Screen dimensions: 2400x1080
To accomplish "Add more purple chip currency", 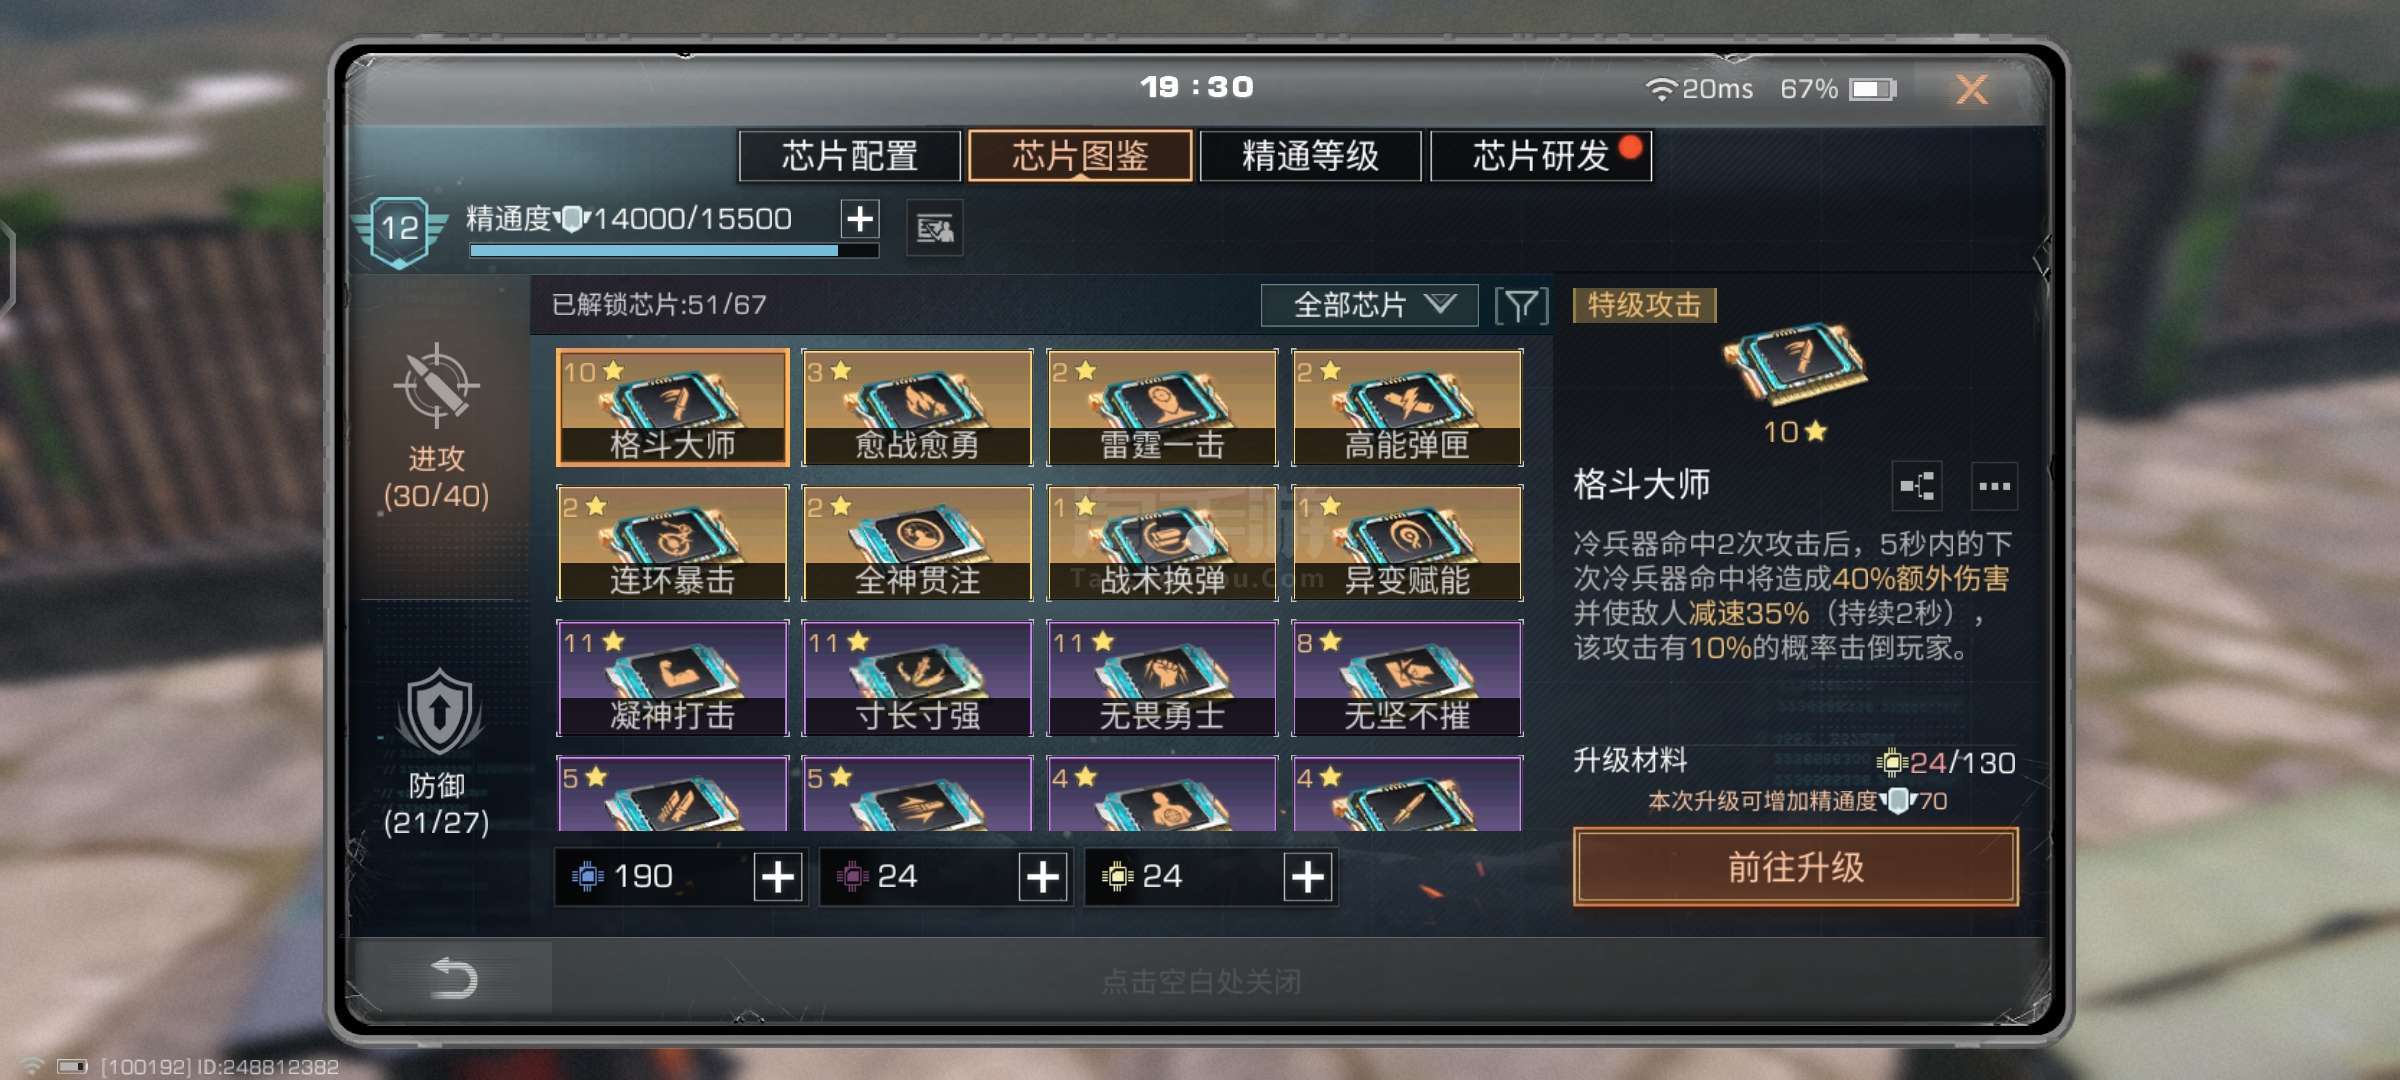I will pyautogui.click(x=1043, y=877).
